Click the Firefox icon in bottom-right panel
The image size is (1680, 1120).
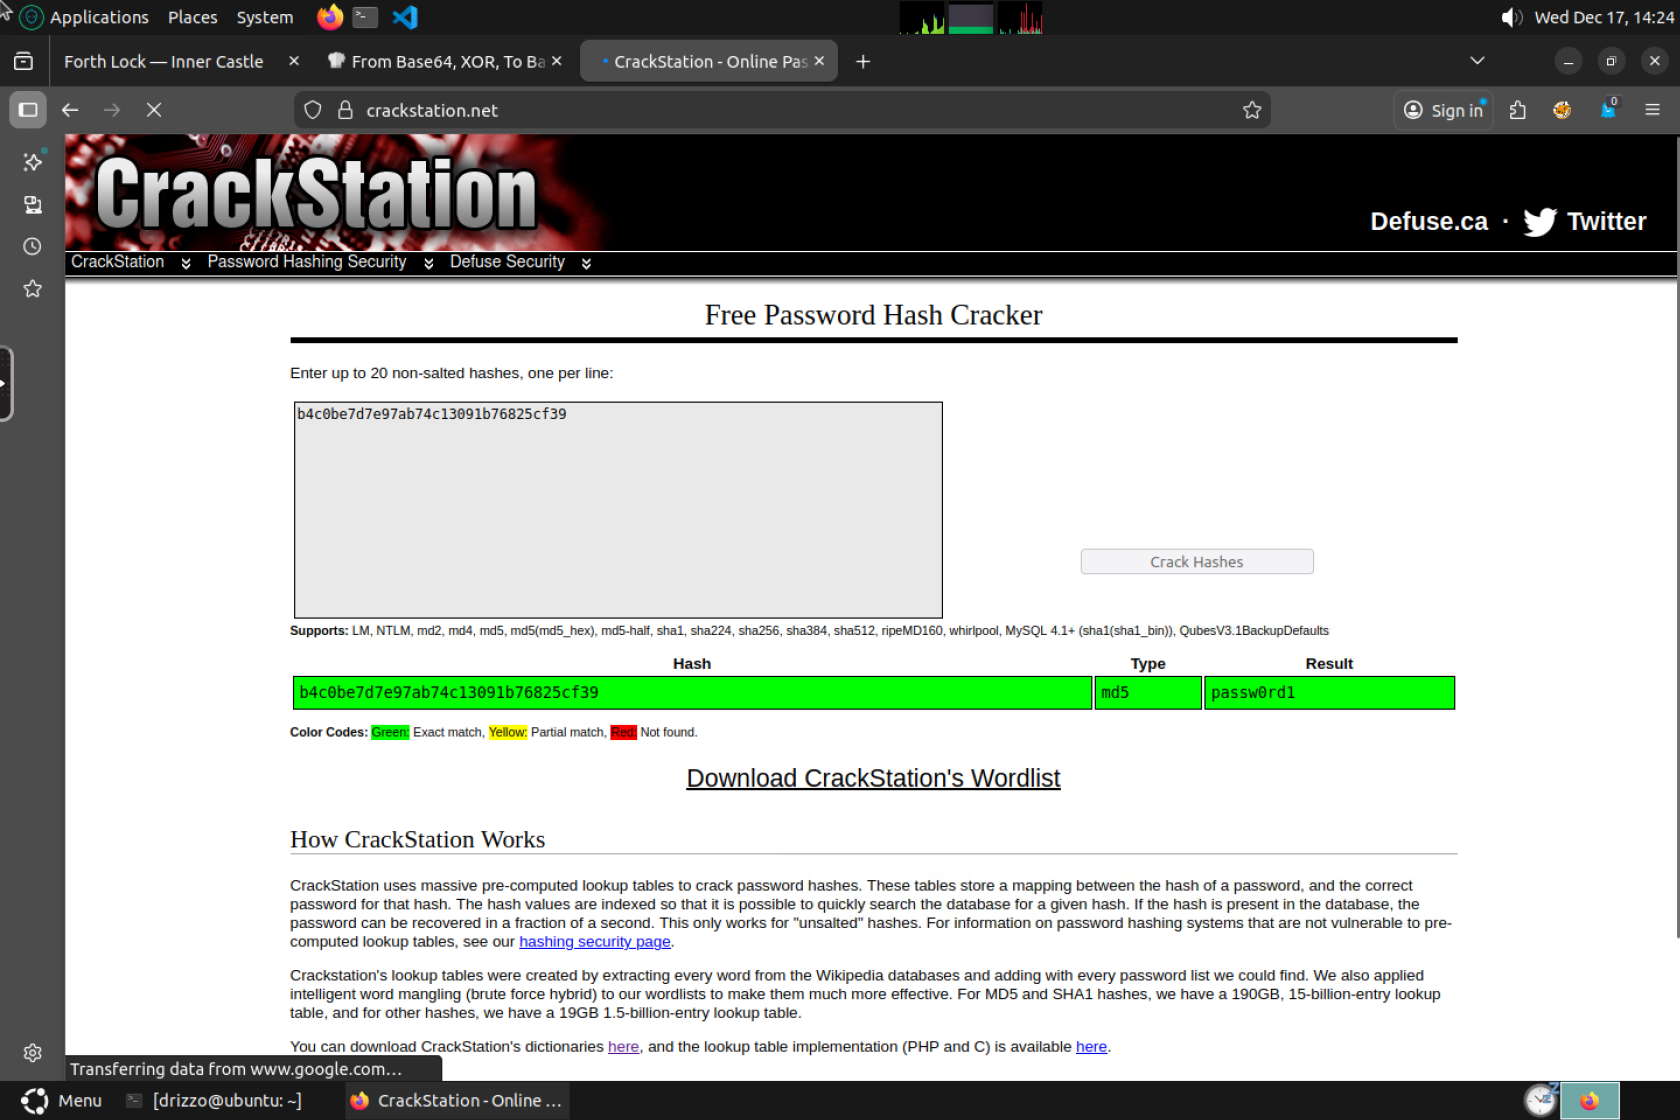click(x=1589, y=1100)
